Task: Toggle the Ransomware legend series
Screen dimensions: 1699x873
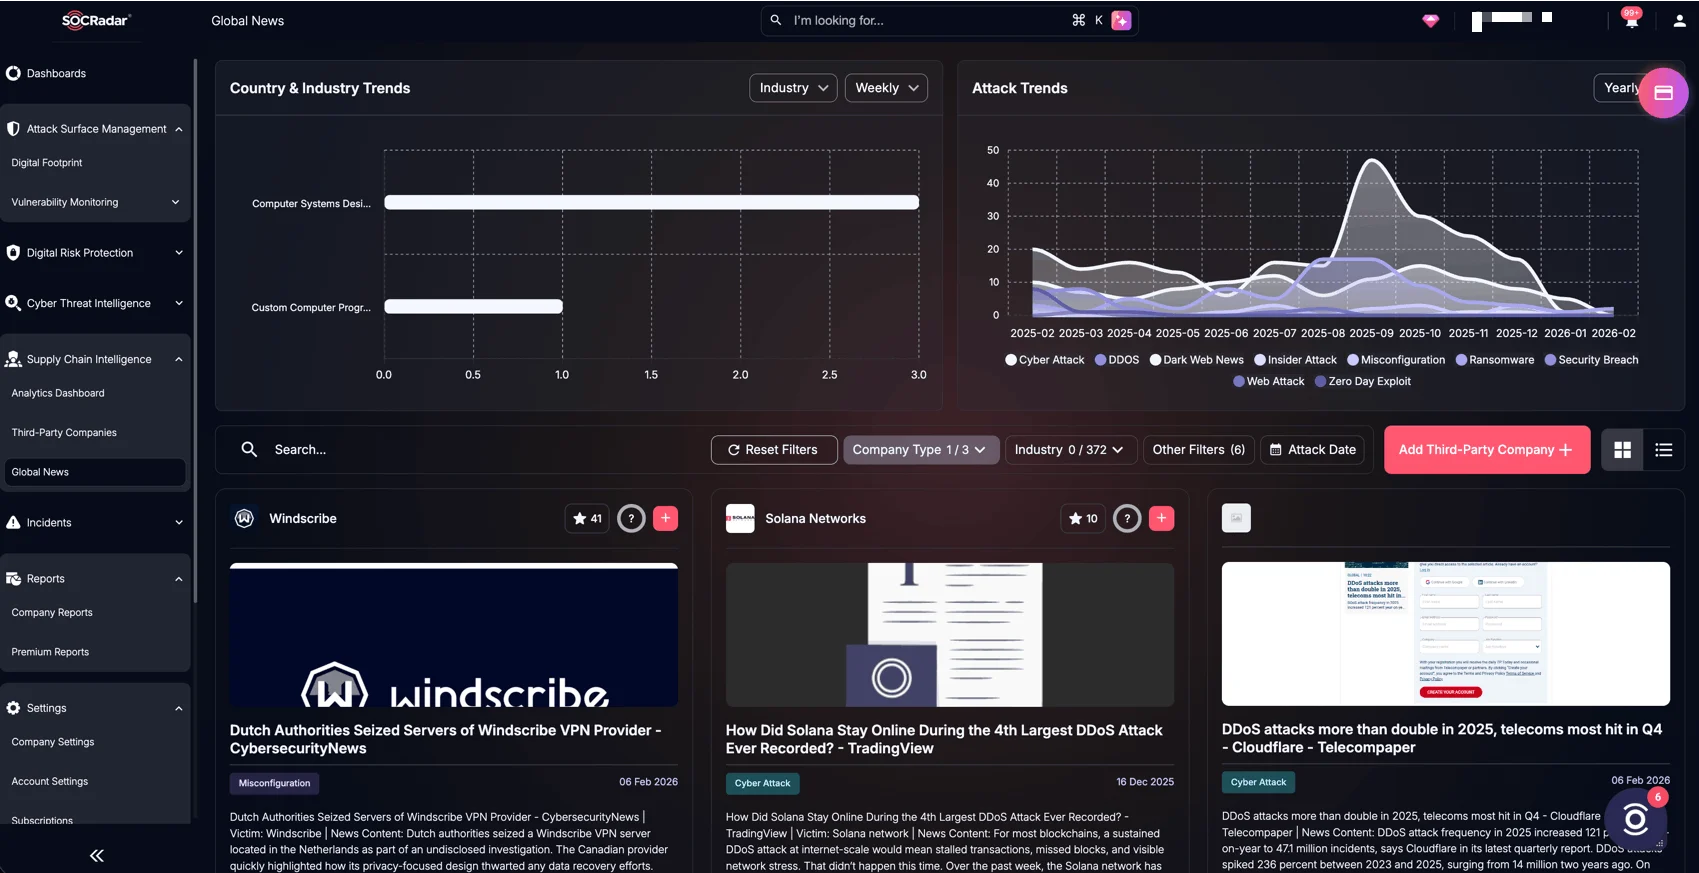Action: point(1495,360)
